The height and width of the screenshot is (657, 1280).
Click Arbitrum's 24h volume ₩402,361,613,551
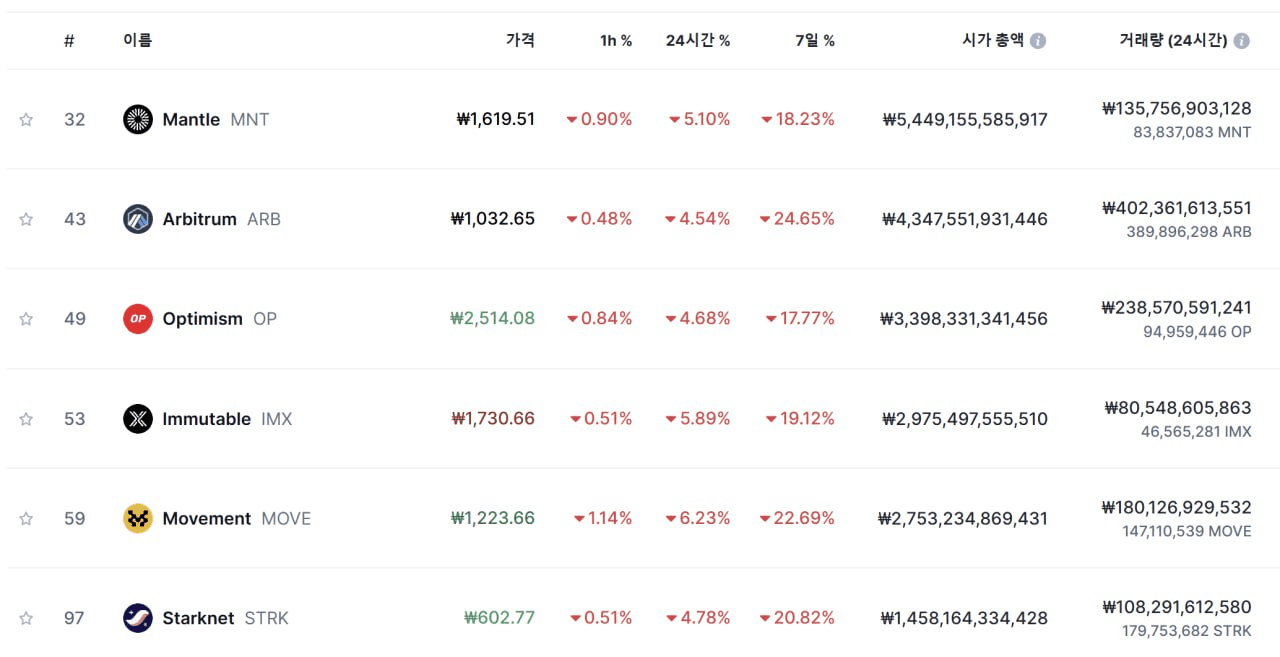click(1176, 208)
